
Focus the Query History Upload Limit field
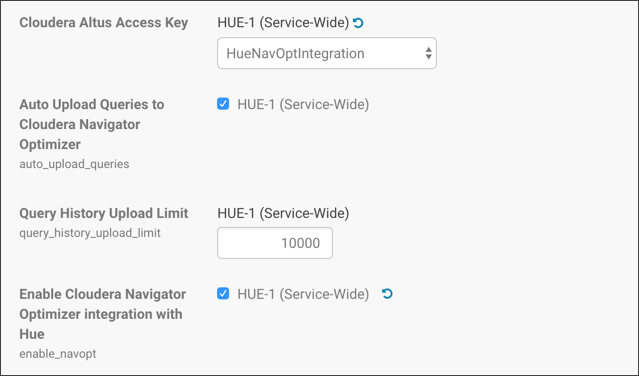275,243
